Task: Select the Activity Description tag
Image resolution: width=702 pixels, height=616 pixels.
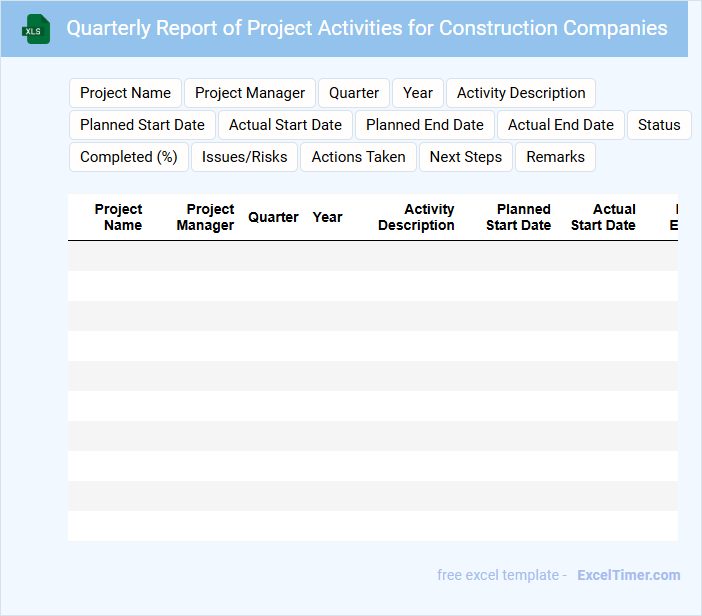Action: click(521, 93)
